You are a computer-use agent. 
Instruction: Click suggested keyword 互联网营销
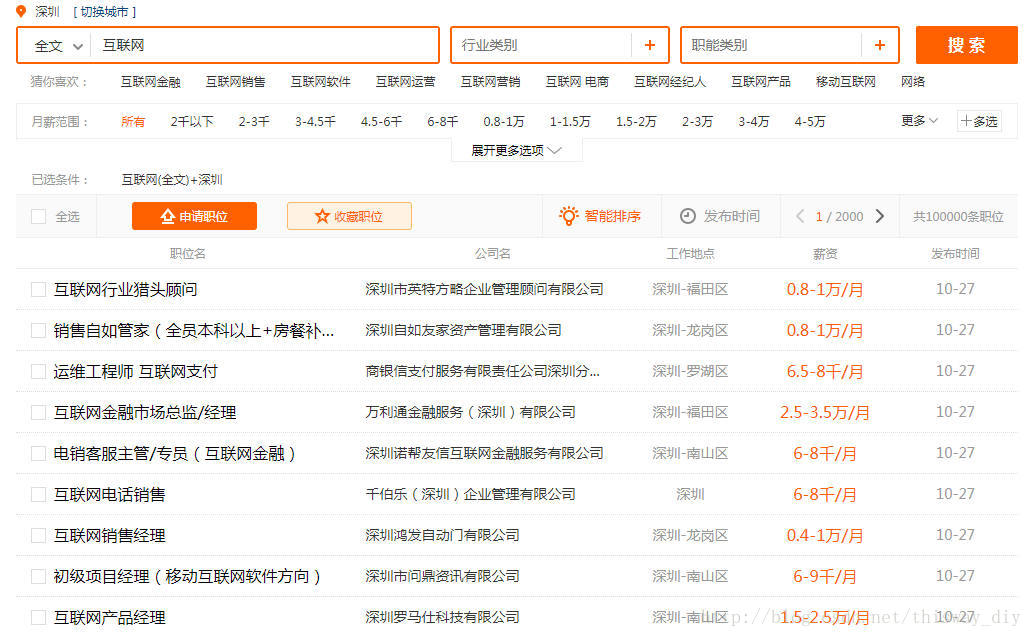pyautogui.click(x=490, y=82)
